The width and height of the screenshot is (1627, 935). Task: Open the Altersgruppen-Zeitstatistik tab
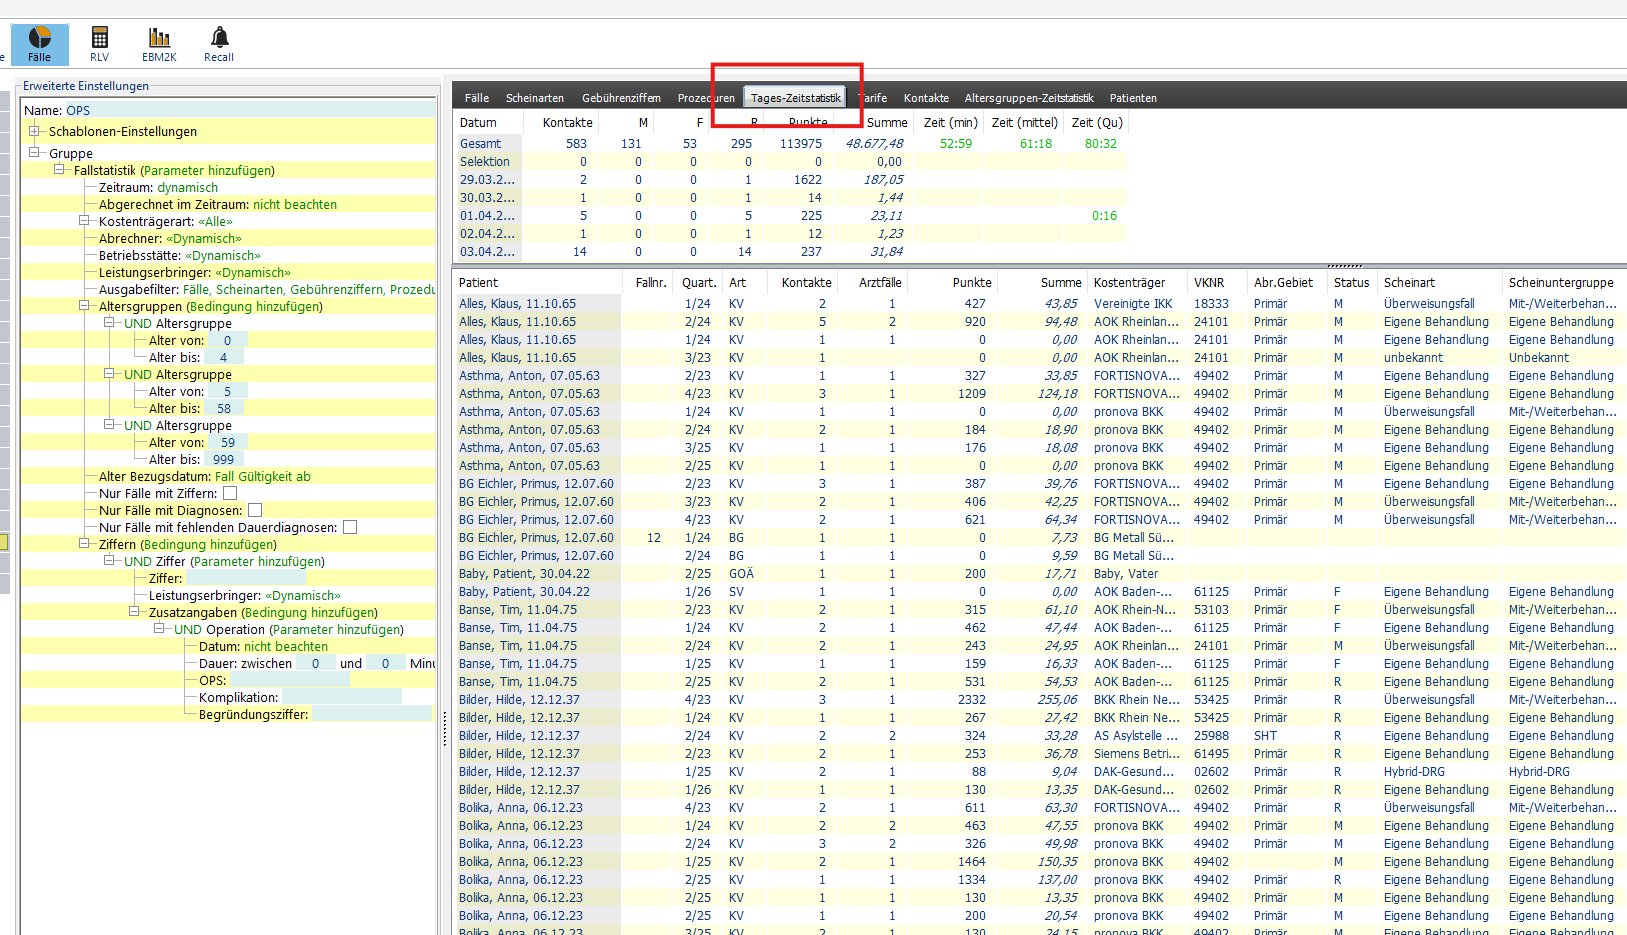[x=1028, y=98]
